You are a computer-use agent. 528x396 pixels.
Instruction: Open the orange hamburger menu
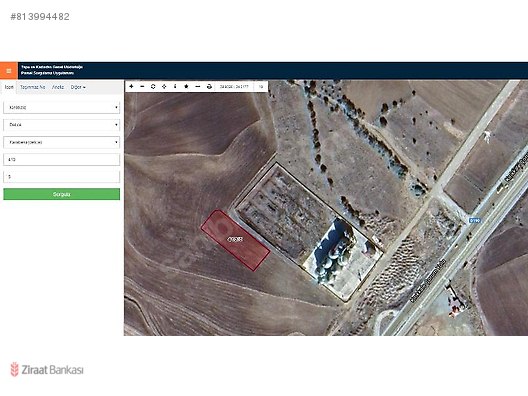click(9, 71)
